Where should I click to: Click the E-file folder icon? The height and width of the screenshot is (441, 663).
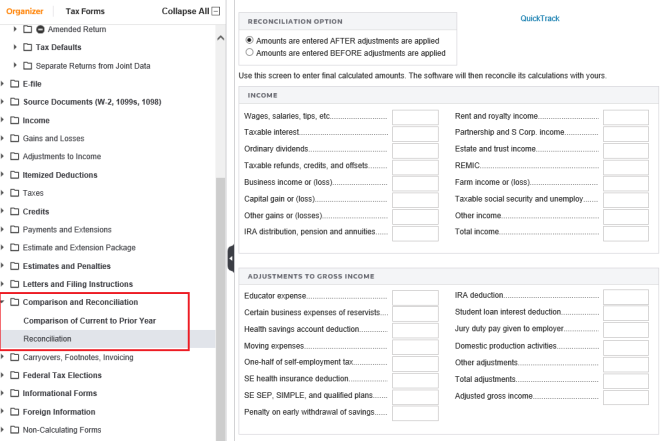coord(14,84)
